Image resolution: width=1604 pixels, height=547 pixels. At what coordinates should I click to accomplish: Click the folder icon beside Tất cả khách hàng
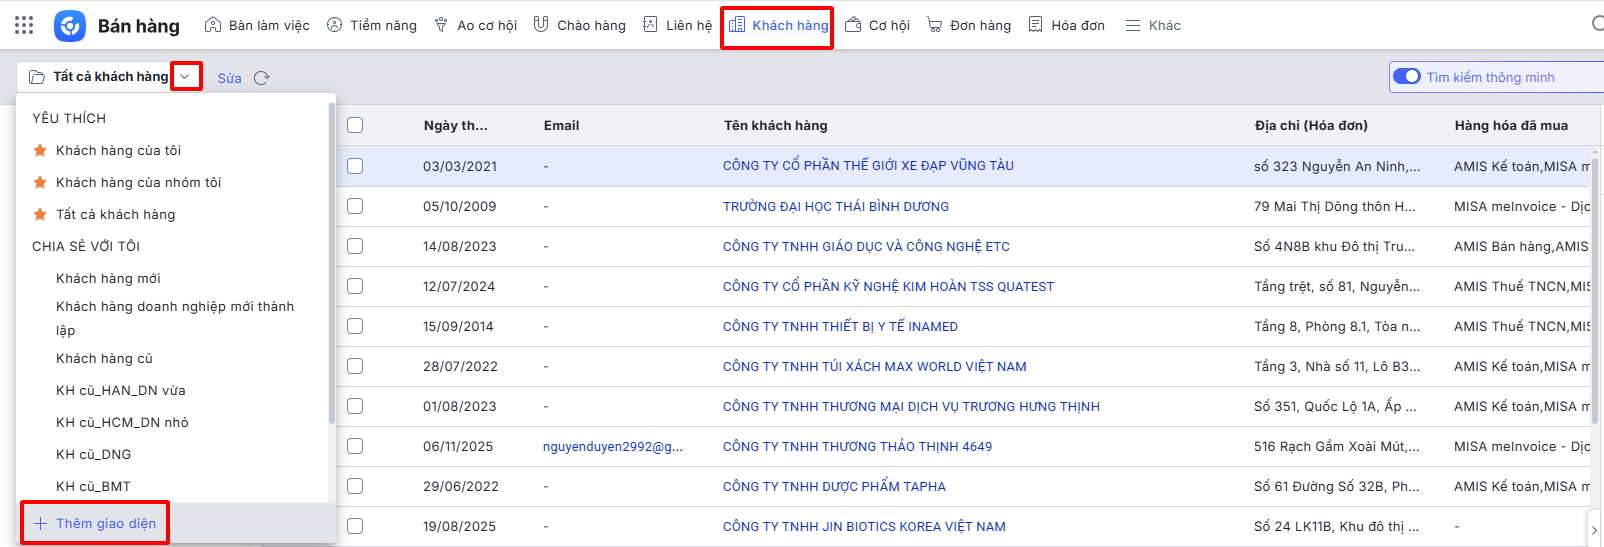[37, 77]
